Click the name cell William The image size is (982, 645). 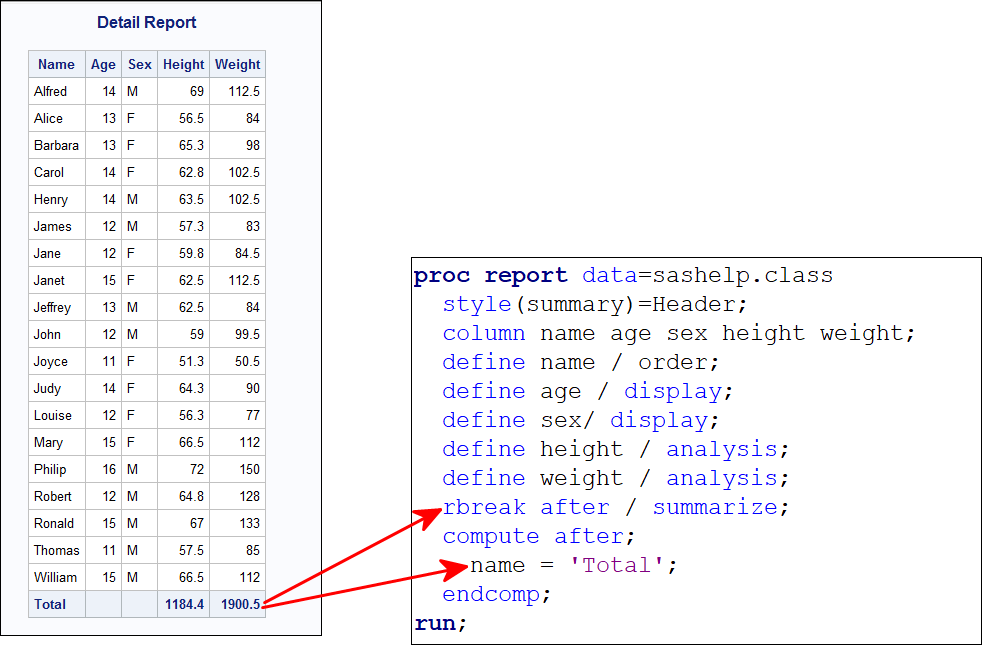tap(55, 577)
